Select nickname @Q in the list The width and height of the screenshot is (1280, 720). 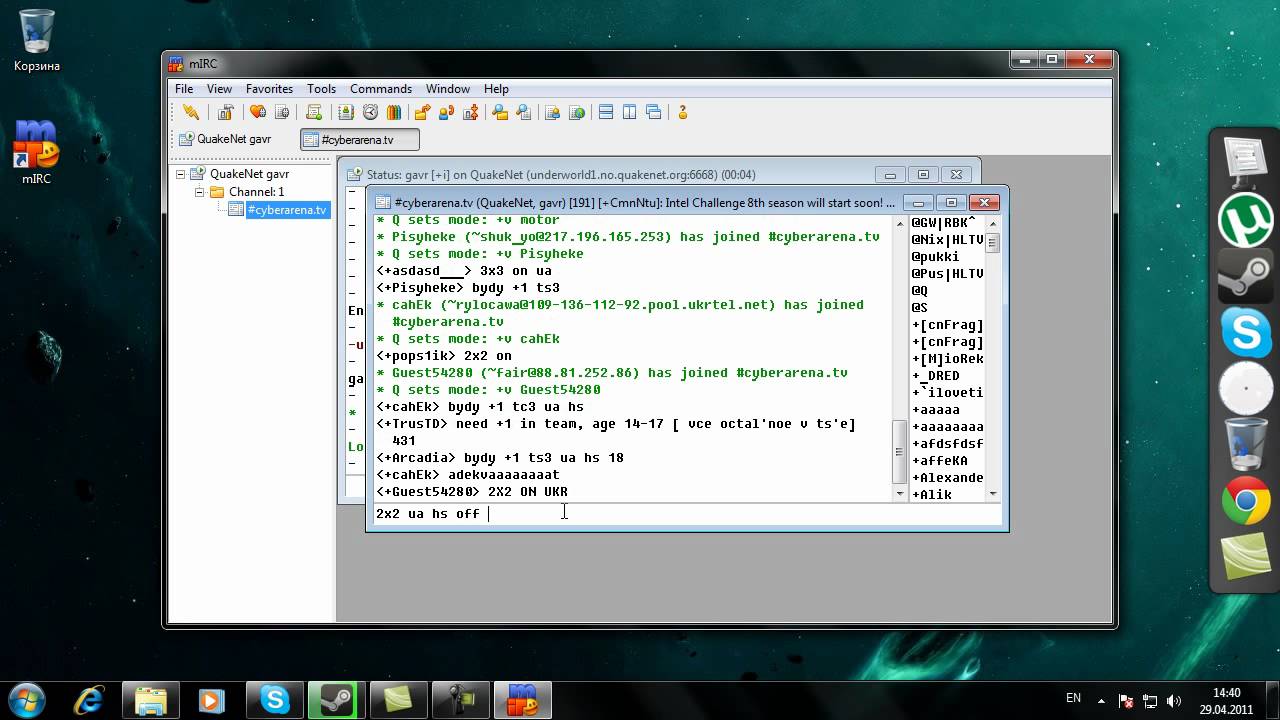click(920, 291)
